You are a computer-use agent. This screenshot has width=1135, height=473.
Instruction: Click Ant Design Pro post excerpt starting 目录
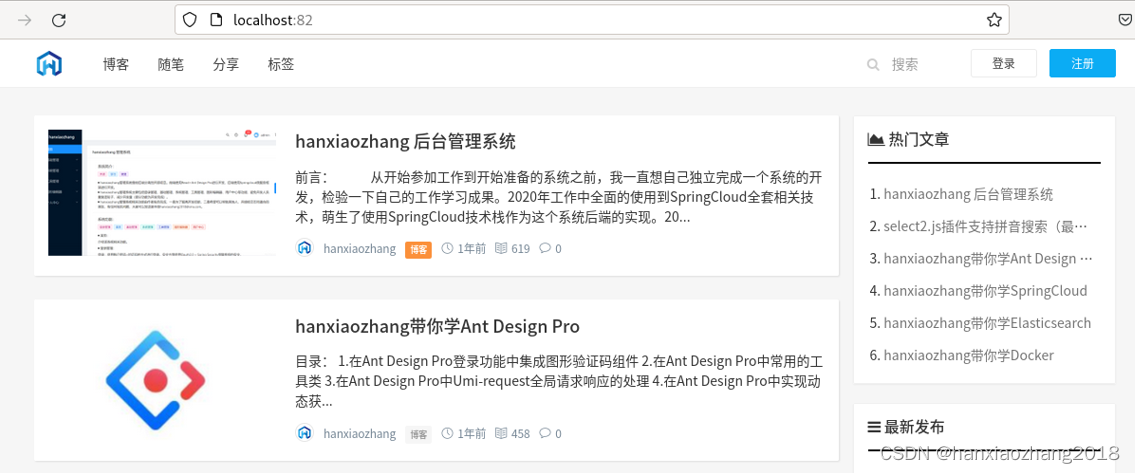click(x=559, y=381)
